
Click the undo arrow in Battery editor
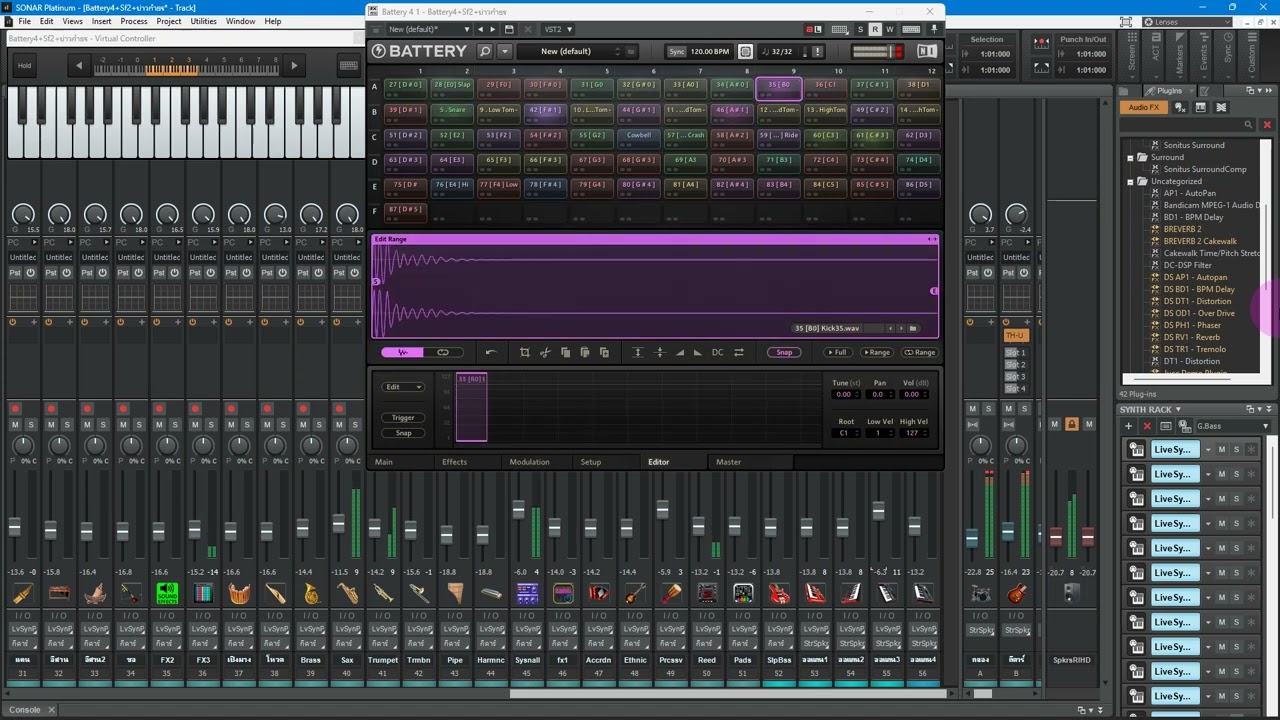pyautogui.click(x=491, y=352)
